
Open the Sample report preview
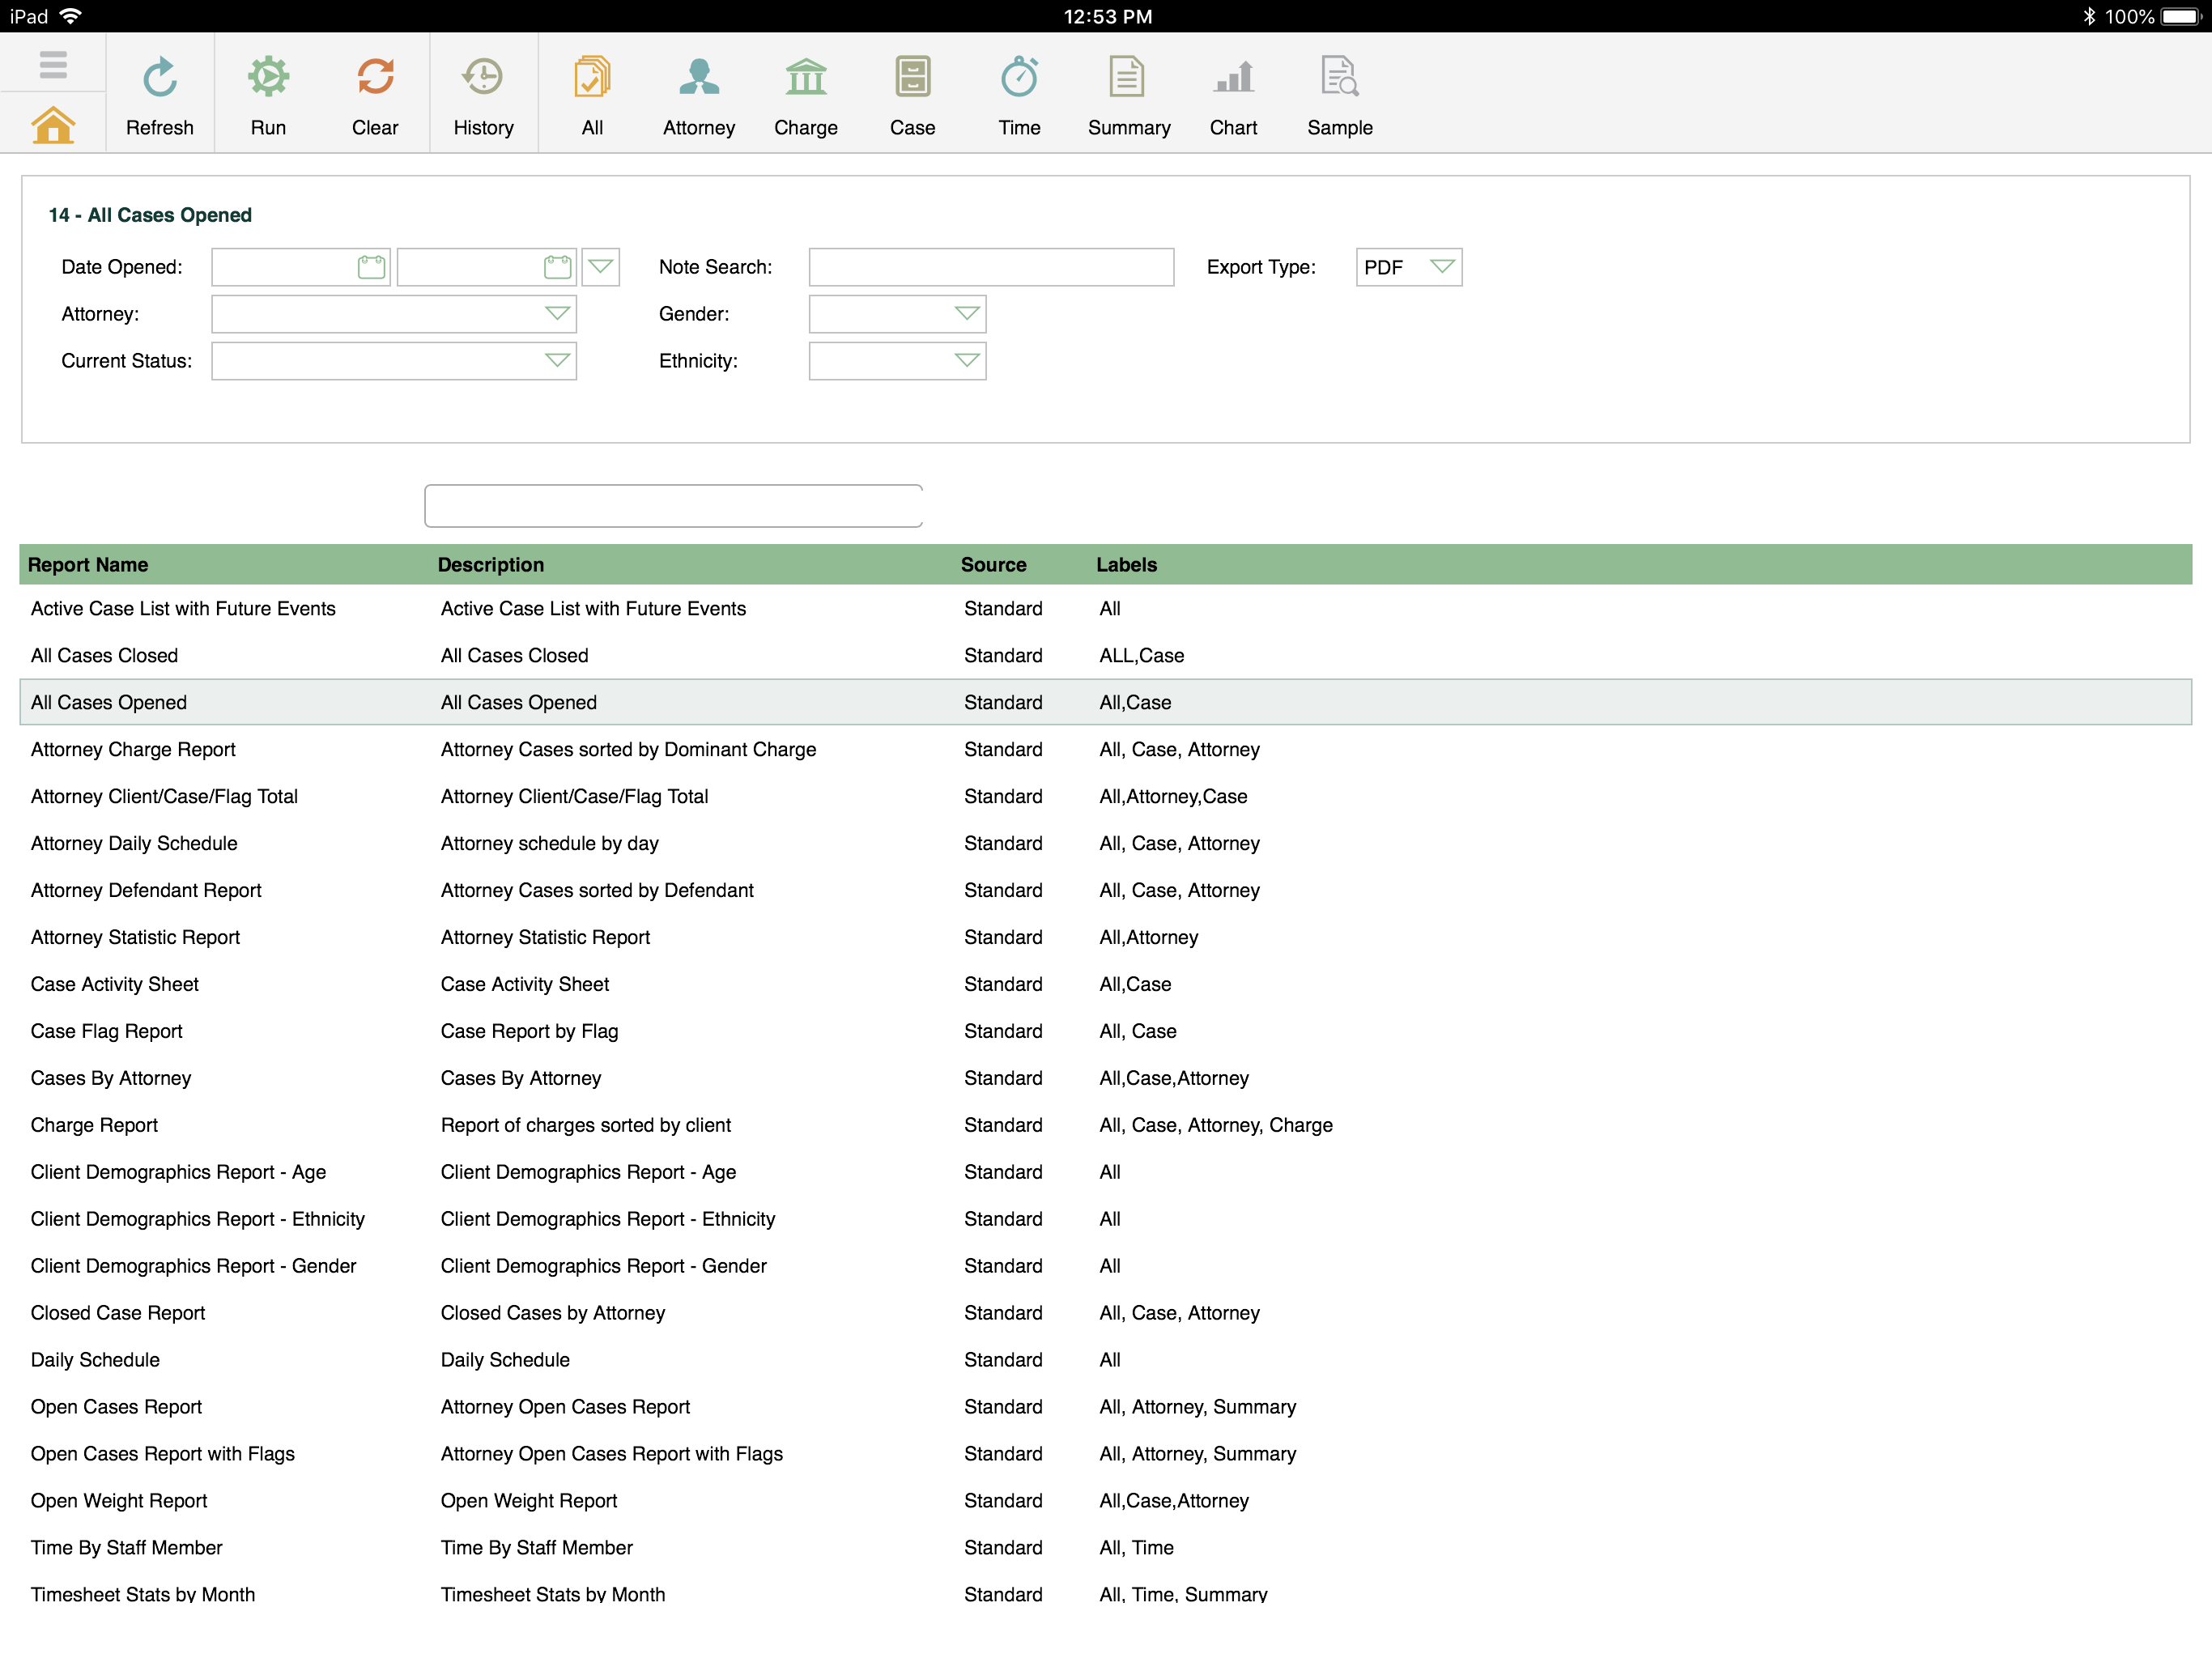click(1340, 96)
